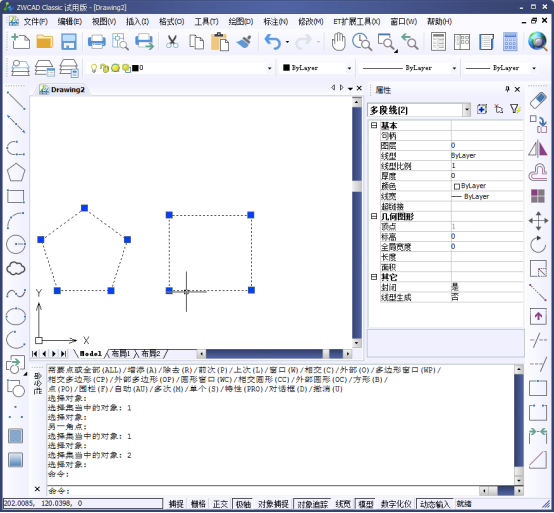Open the ByLayer color control swatch

(x=317, y=68)
